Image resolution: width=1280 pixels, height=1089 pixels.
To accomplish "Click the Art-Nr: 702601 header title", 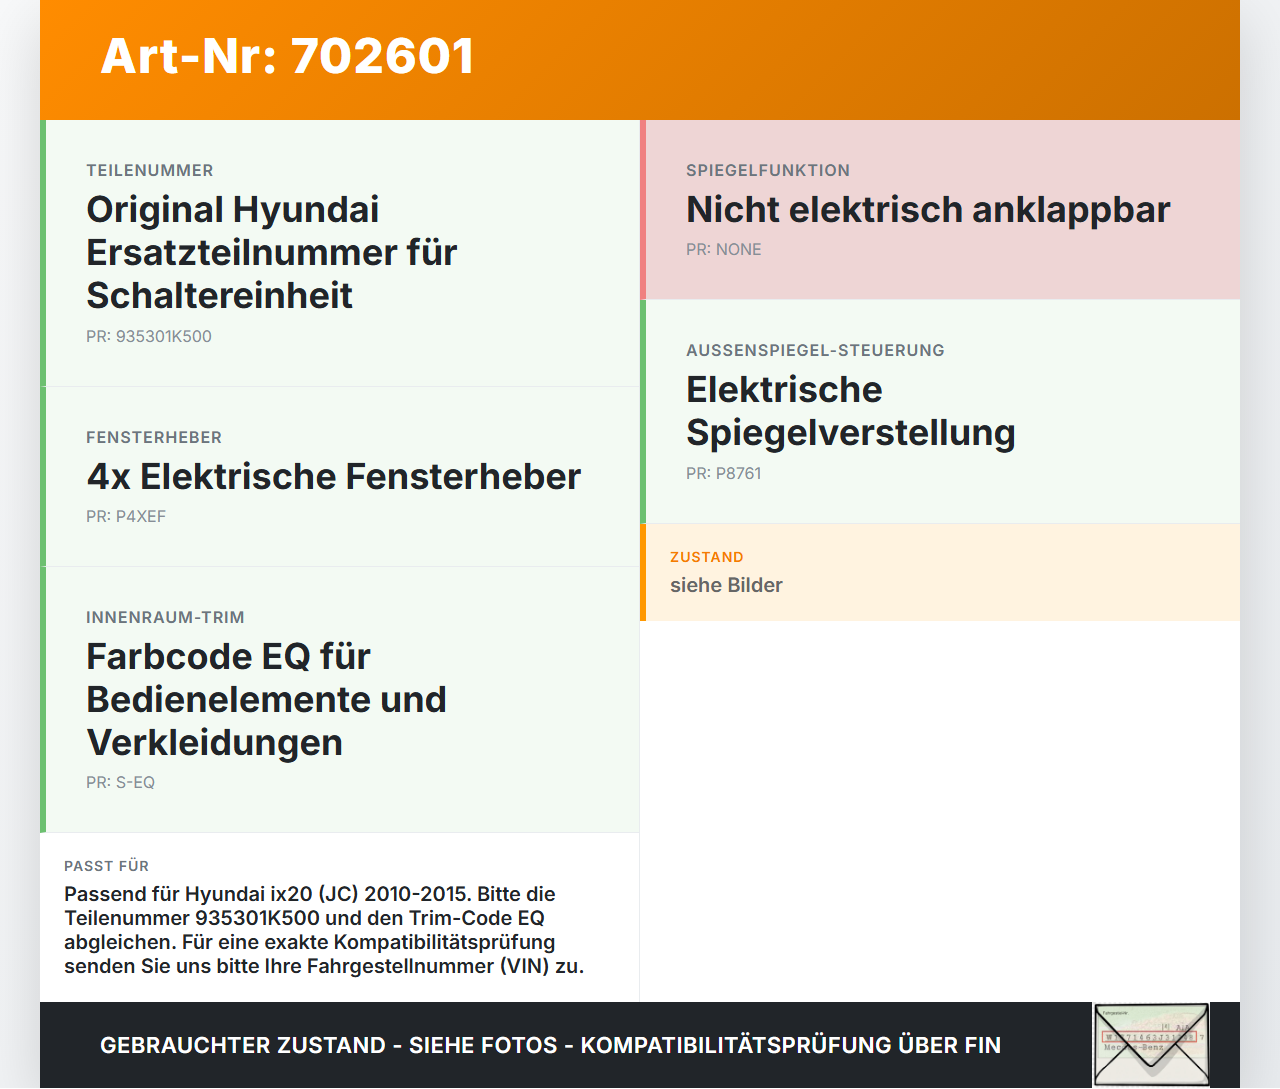I will (x=287, y=56).
